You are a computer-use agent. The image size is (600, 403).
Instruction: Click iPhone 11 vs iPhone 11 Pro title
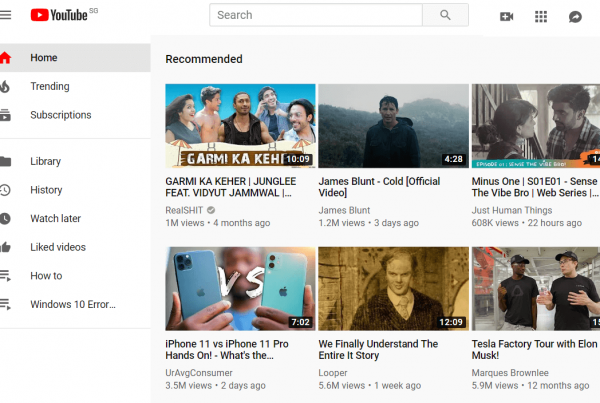click(227, 350)
